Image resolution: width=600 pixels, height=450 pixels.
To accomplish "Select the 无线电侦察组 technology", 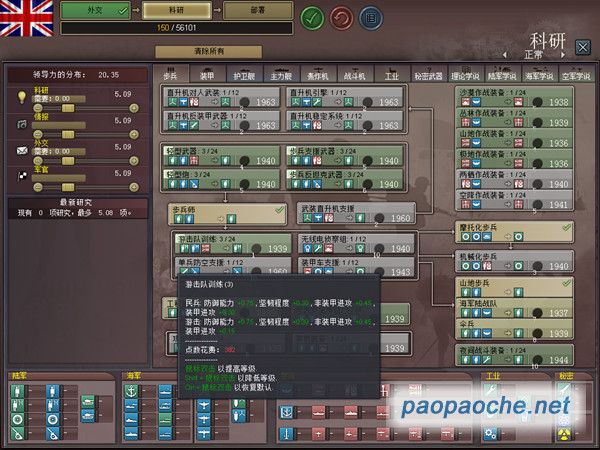I will tap(356, 244).
